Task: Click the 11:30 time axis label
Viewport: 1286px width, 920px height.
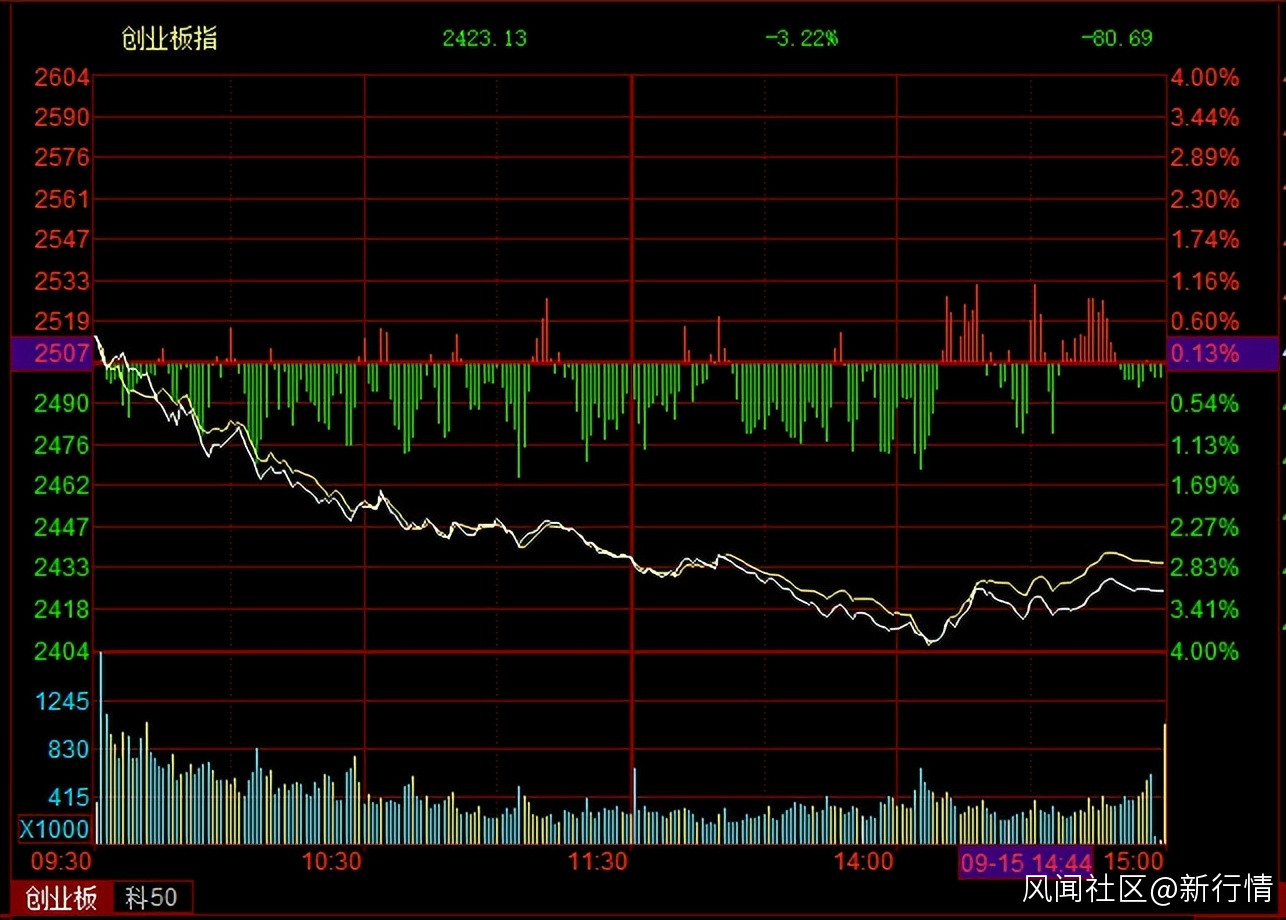Action: pos(598,861)
